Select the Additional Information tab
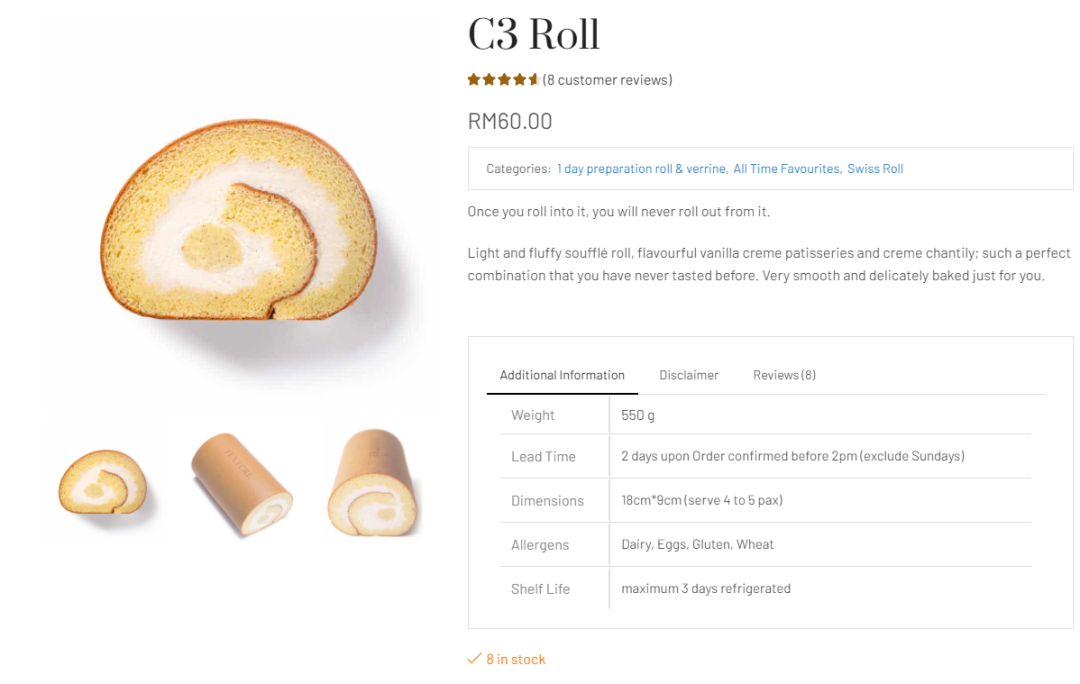 coord(562,375)
